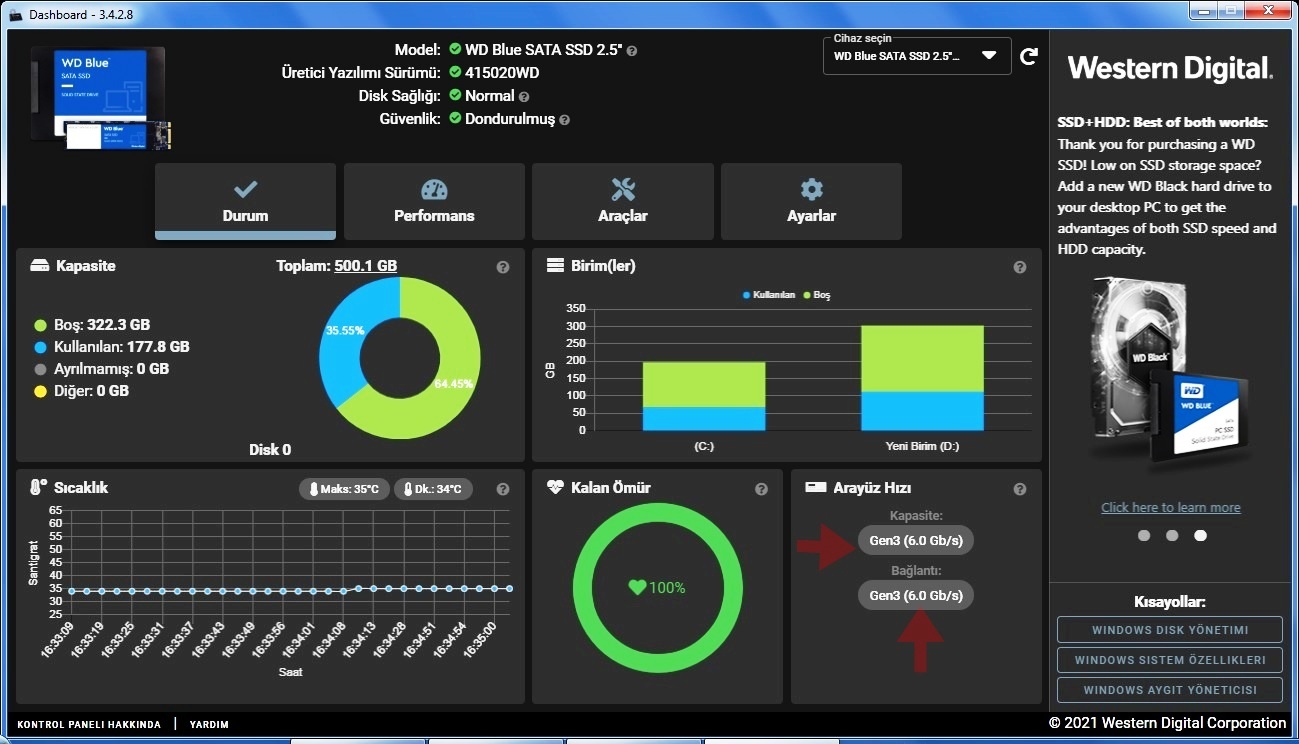This screenshot has width=1299, height=744.
Task: Click the Yeni Birim (D:) volume bar
Action: [922, 378]
